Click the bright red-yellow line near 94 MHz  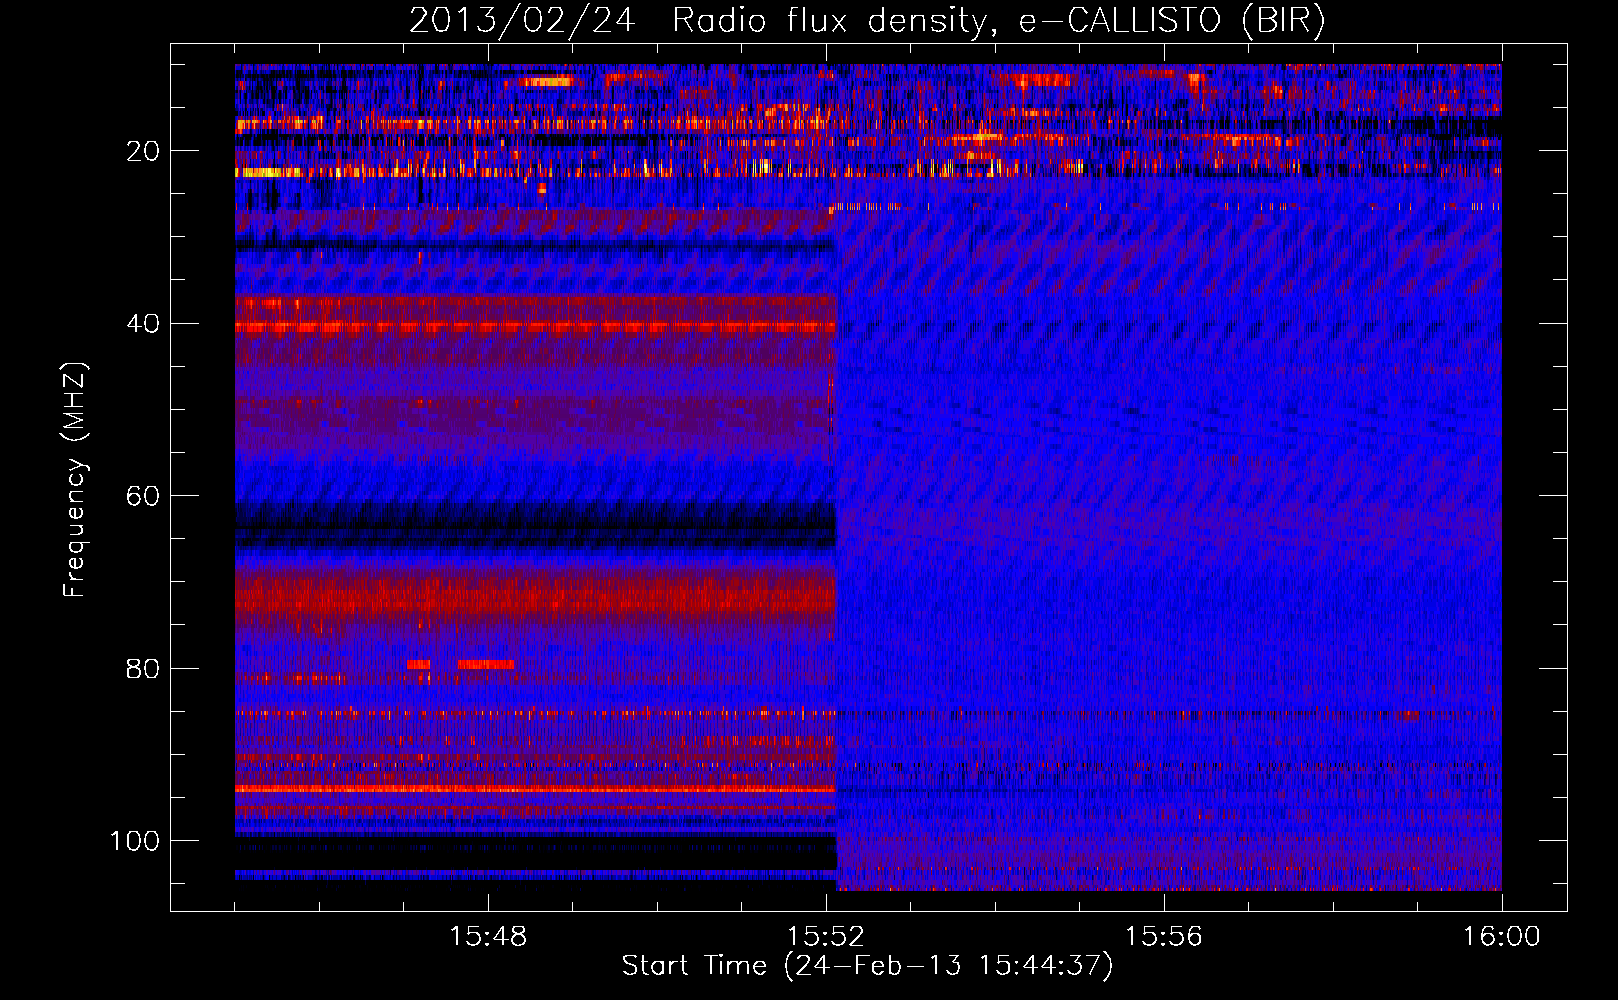535,789
